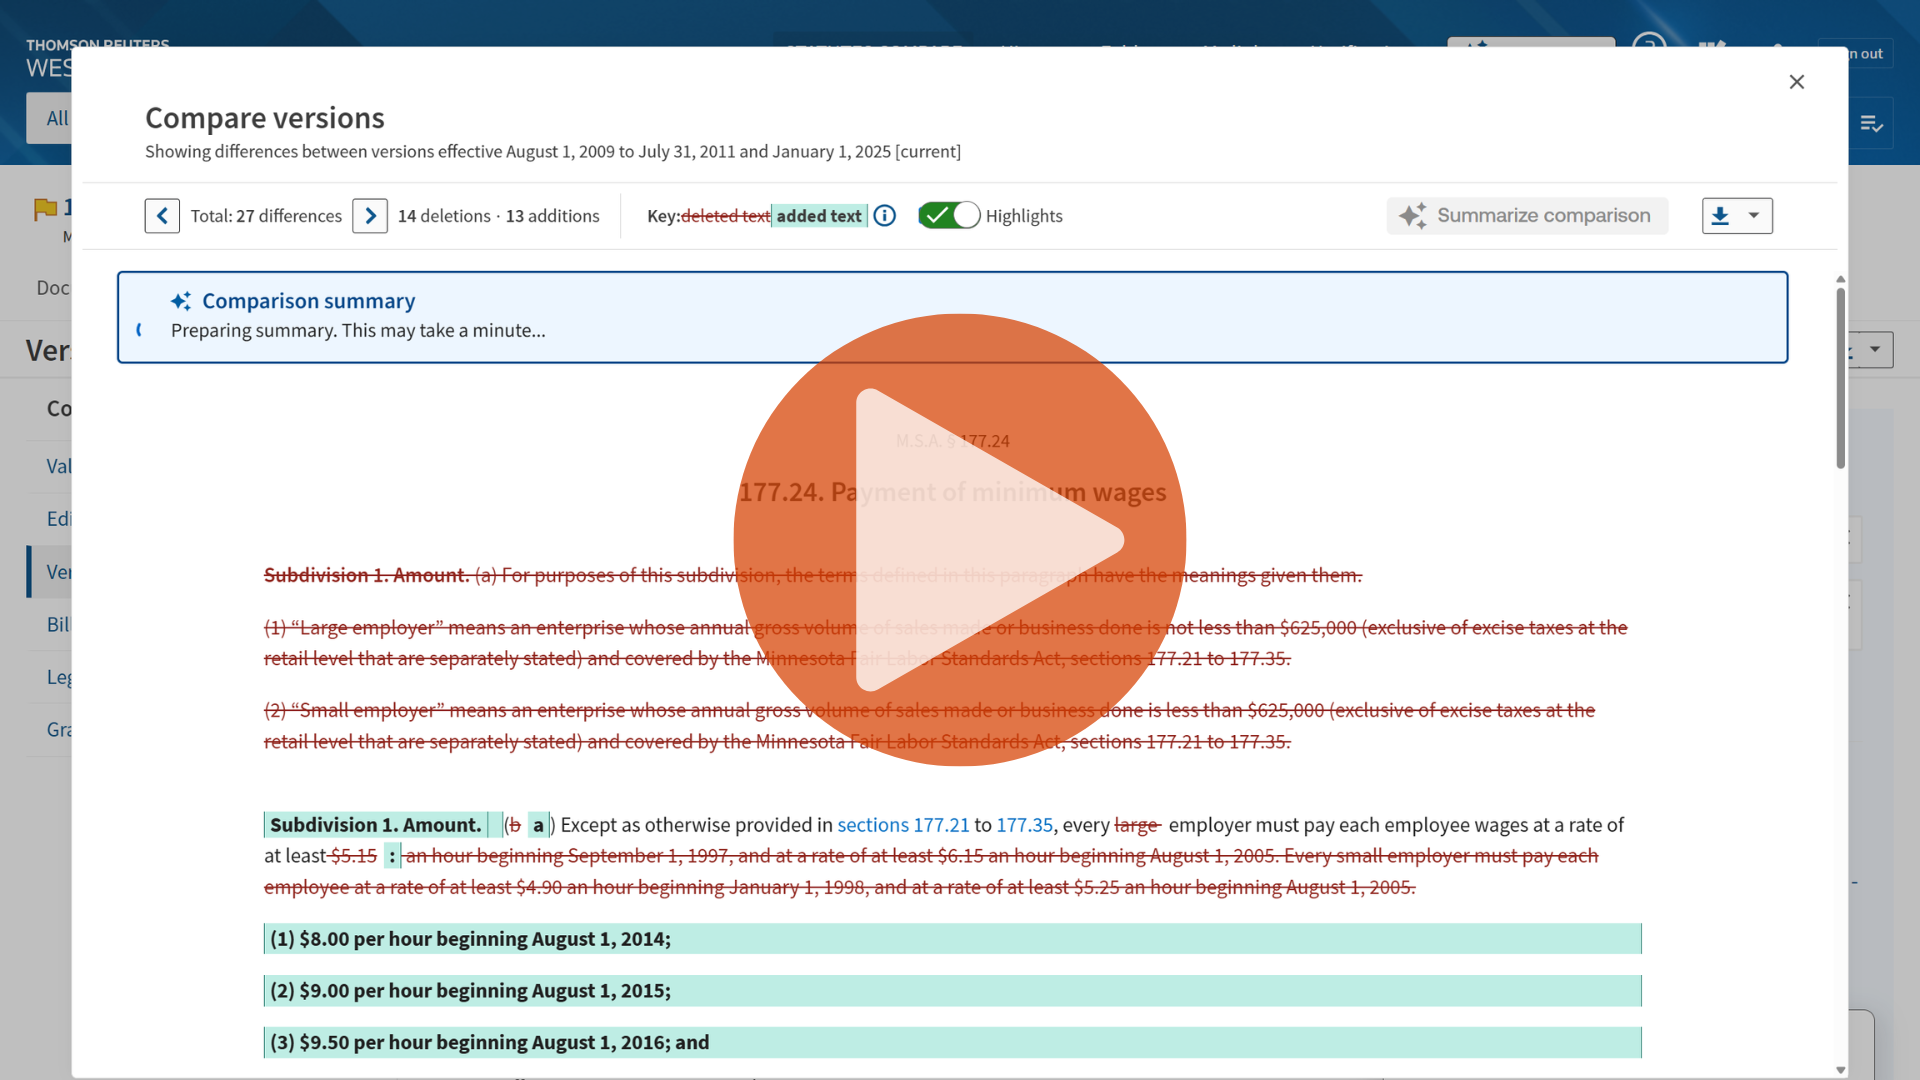Toggle the Highlights switch off
The height and width of the screenshot is (1080, 1920).
point(949,216)
